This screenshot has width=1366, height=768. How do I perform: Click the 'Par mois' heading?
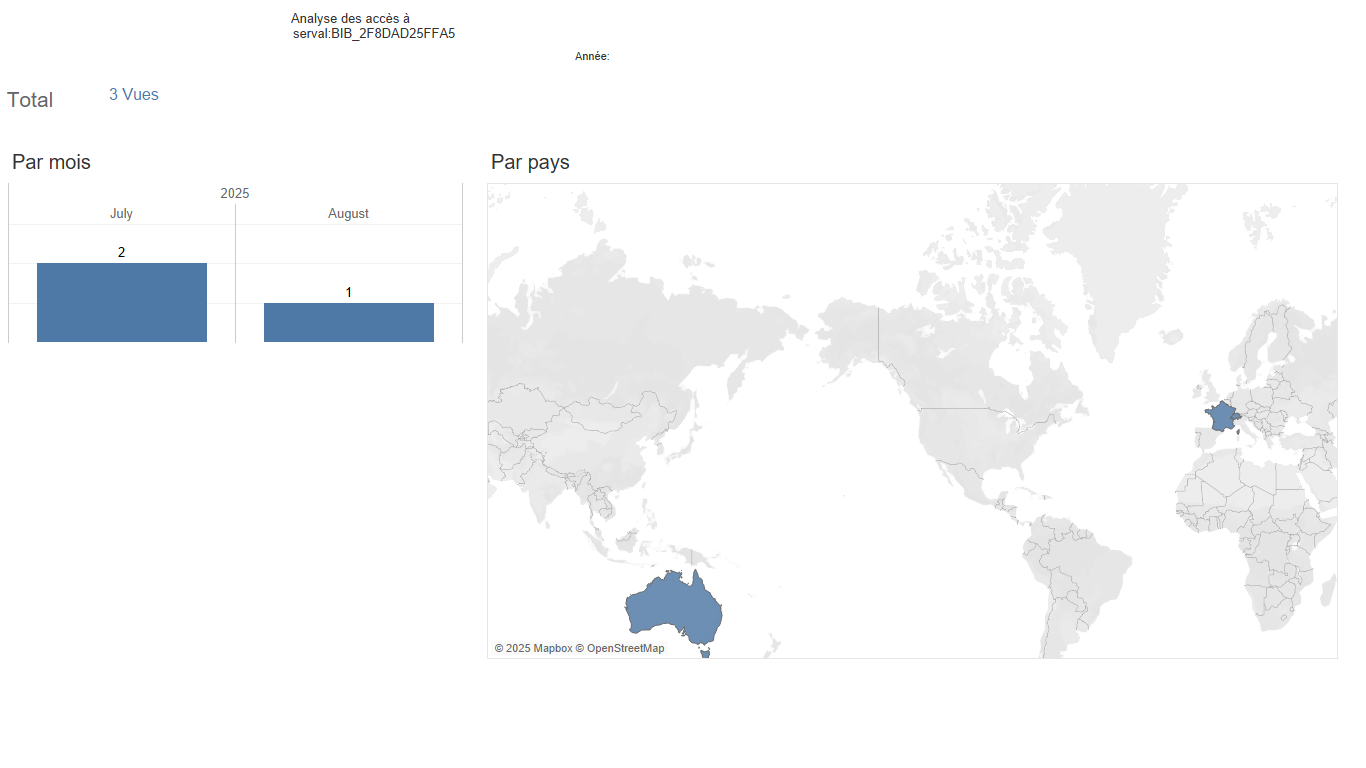tap(51, 162)
